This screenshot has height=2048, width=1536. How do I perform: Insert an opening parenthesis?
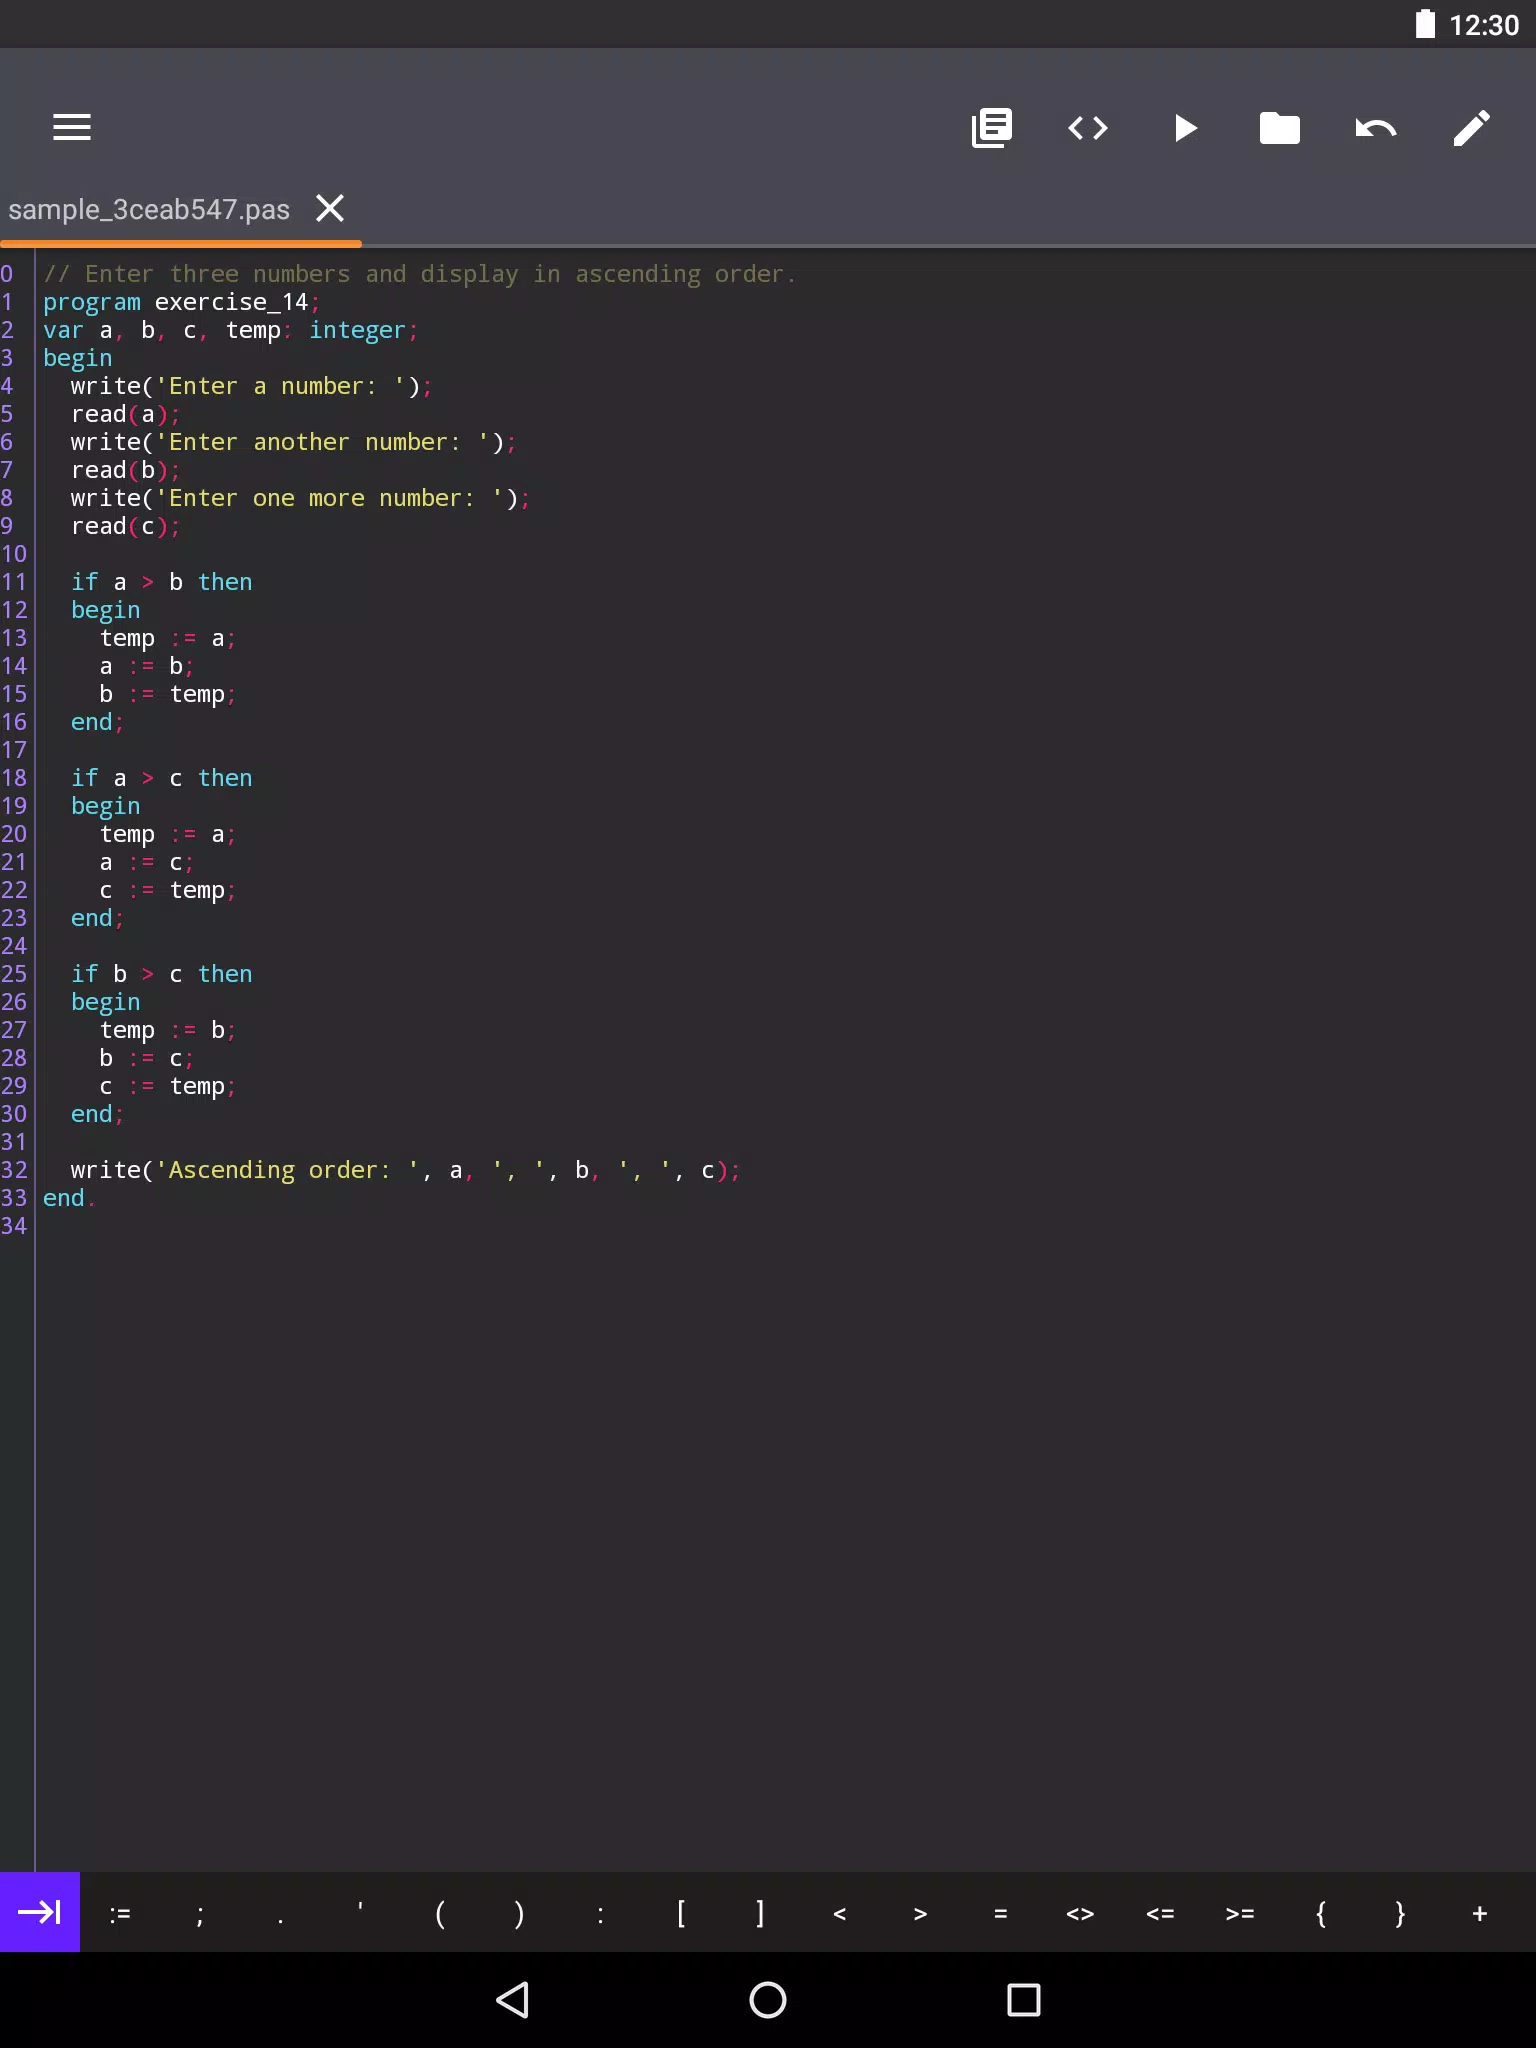tap(440, 1914)
